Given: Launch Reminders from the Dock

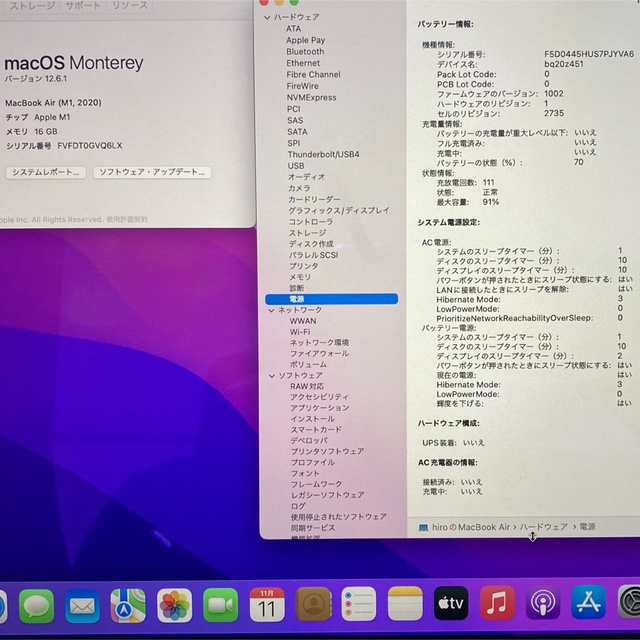Looking at the screenshot, I should coord(359,604).
